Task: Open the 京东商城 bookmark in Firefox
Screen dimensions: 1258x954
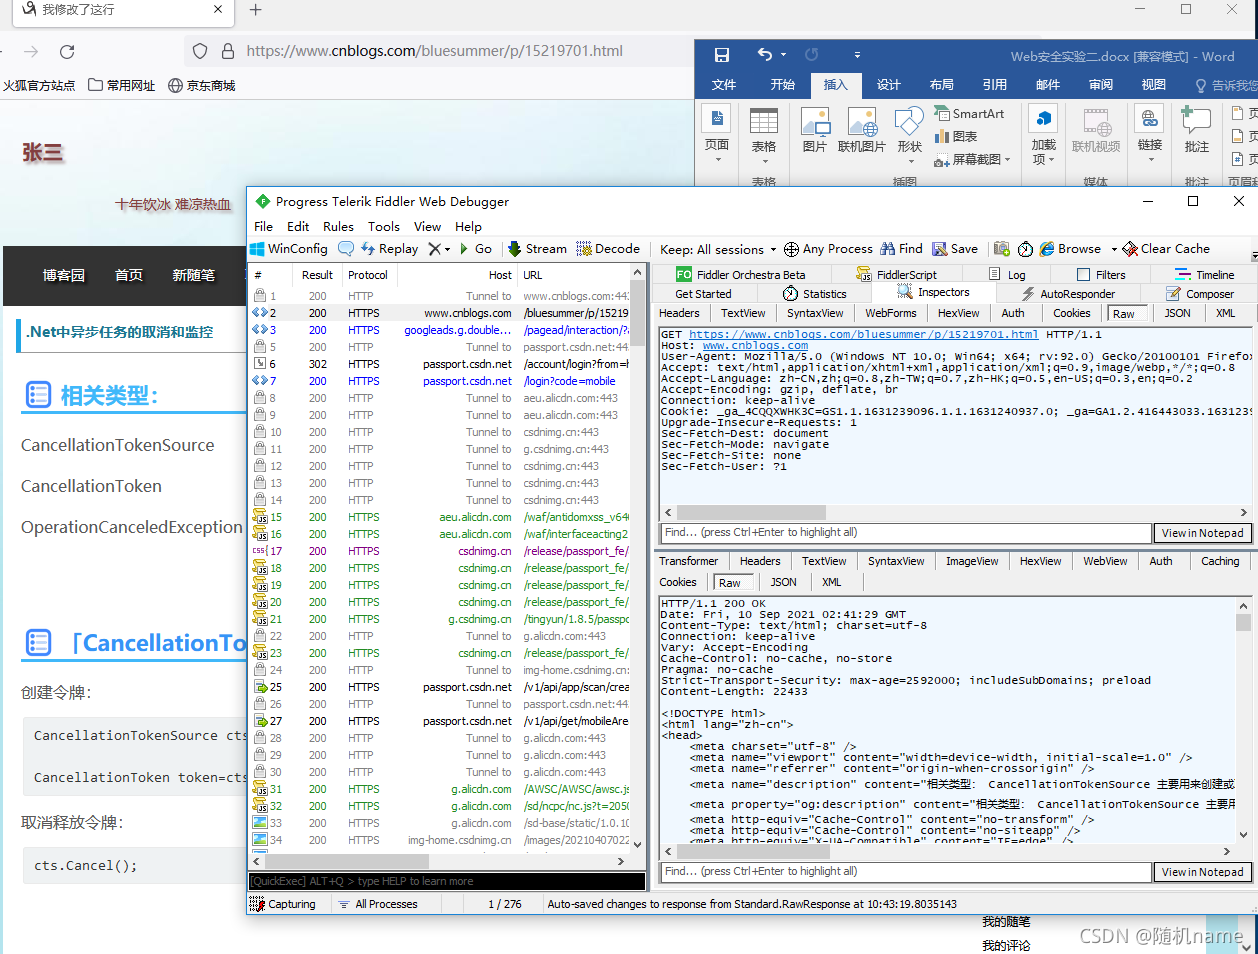Action: (x=202, y=86)
